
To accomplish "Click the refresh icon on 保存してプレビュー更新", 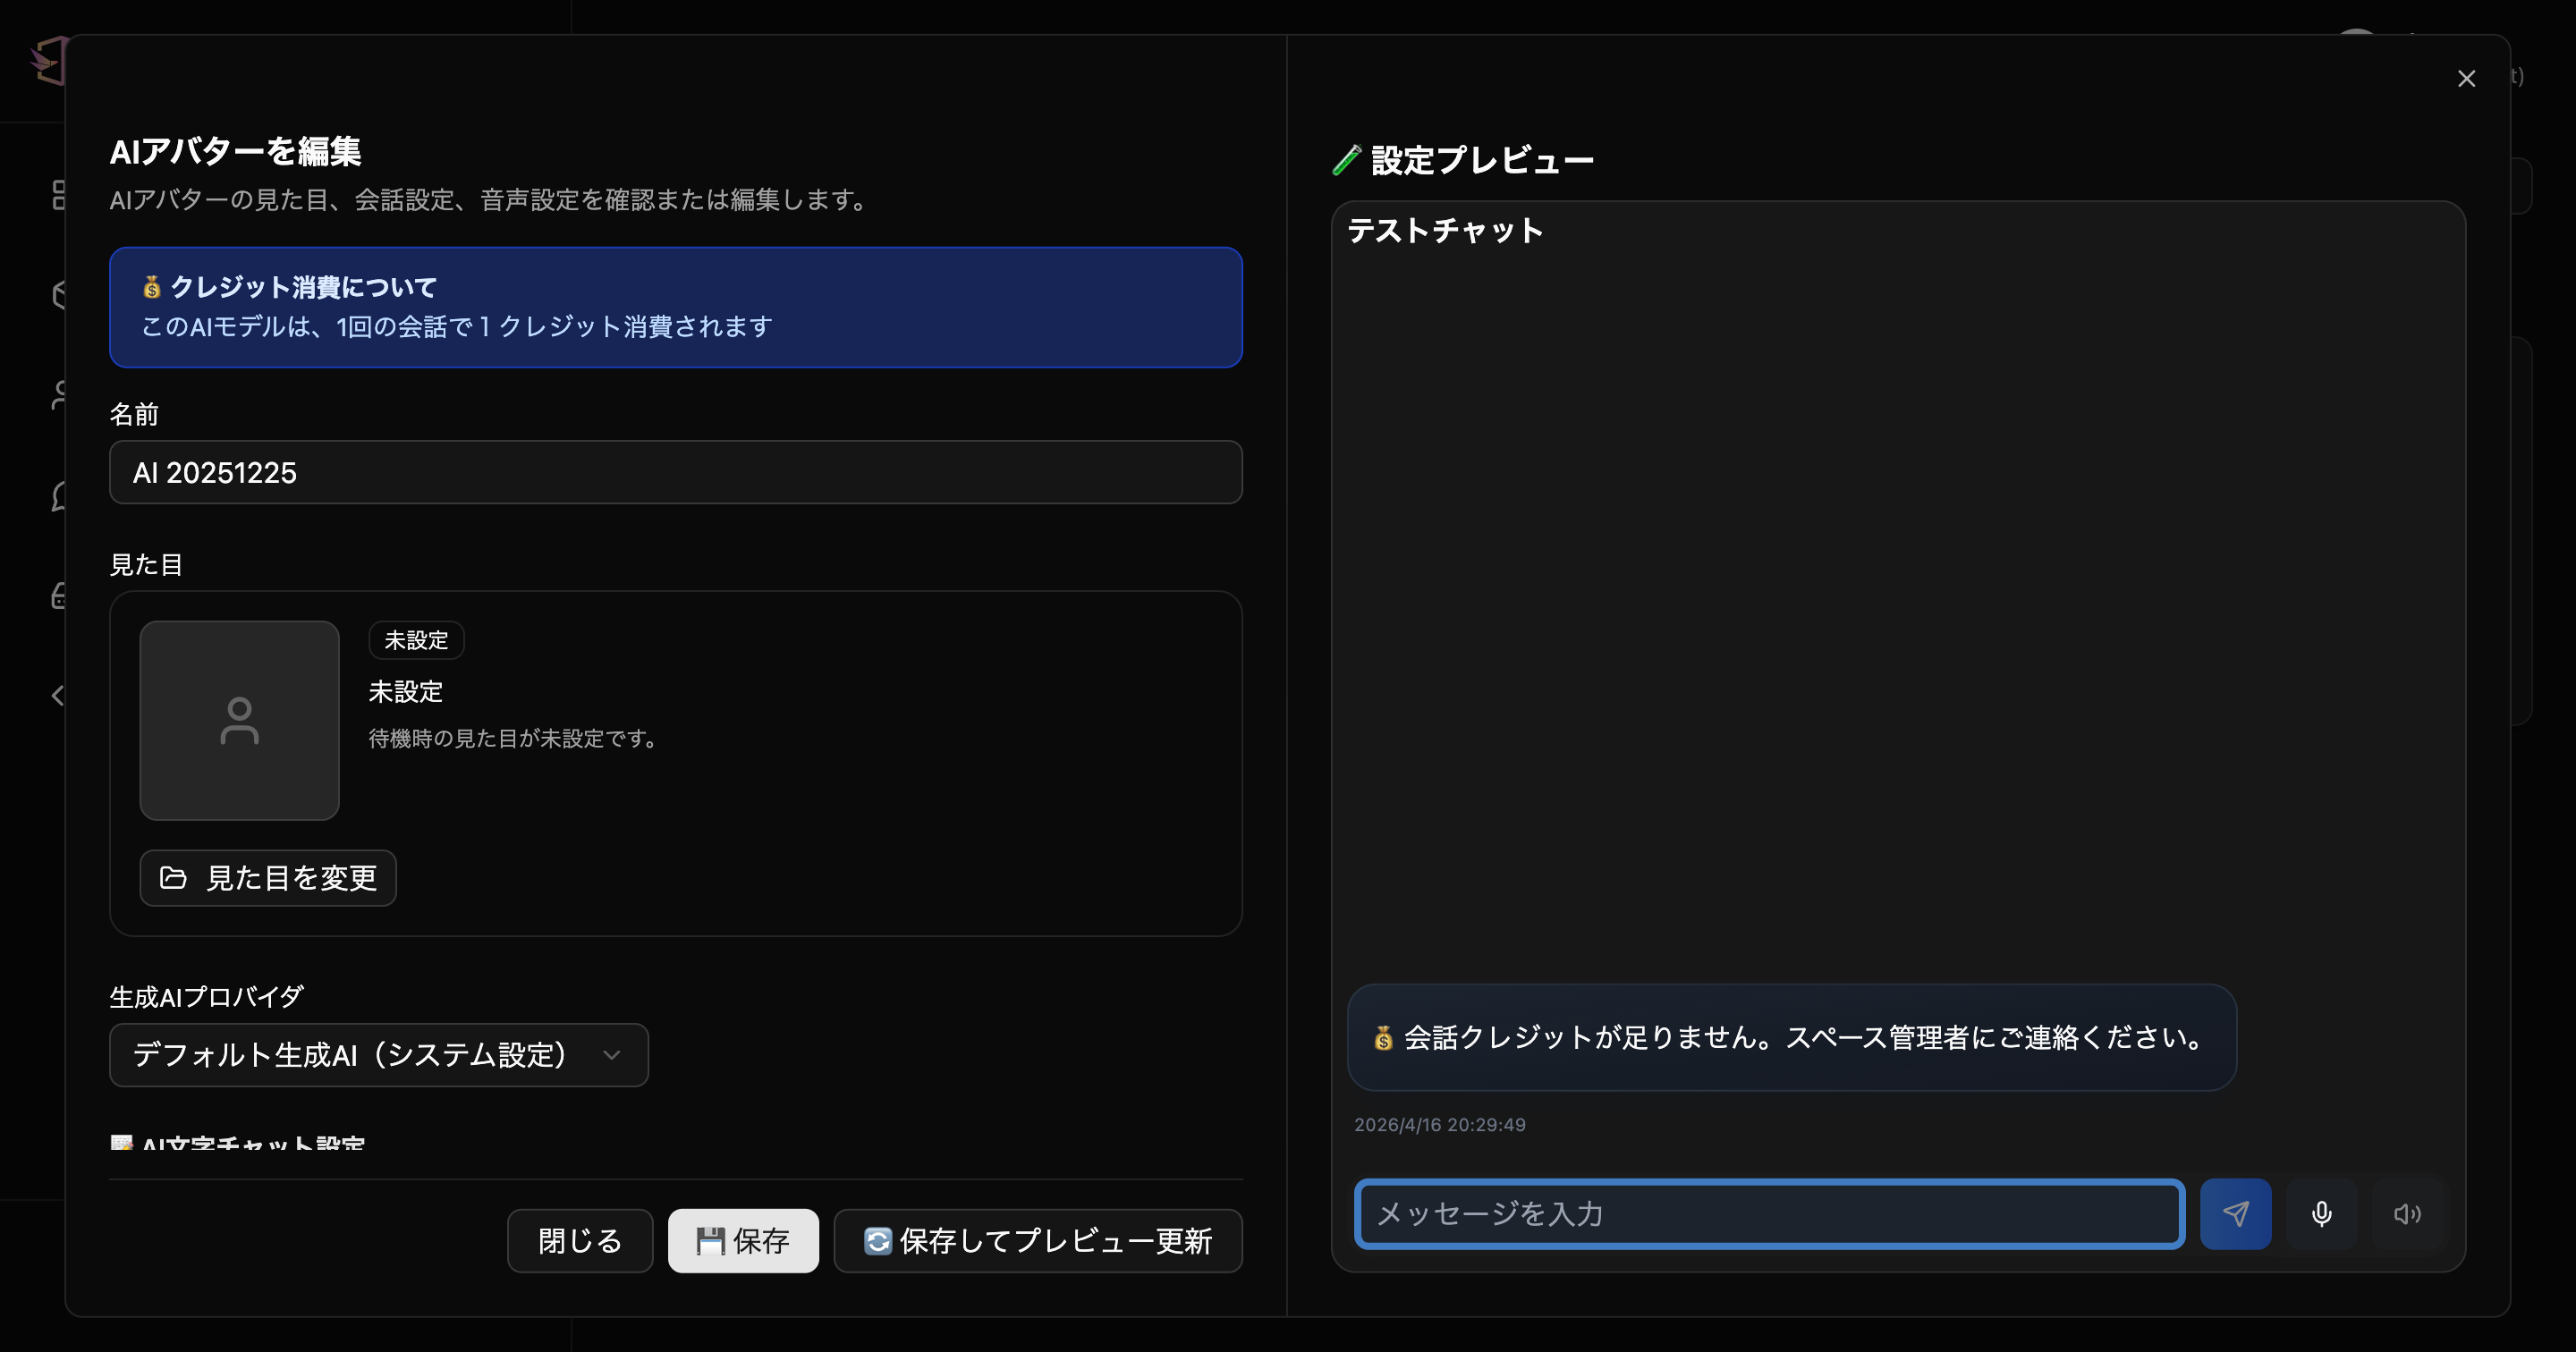I will coord(877,1241).
